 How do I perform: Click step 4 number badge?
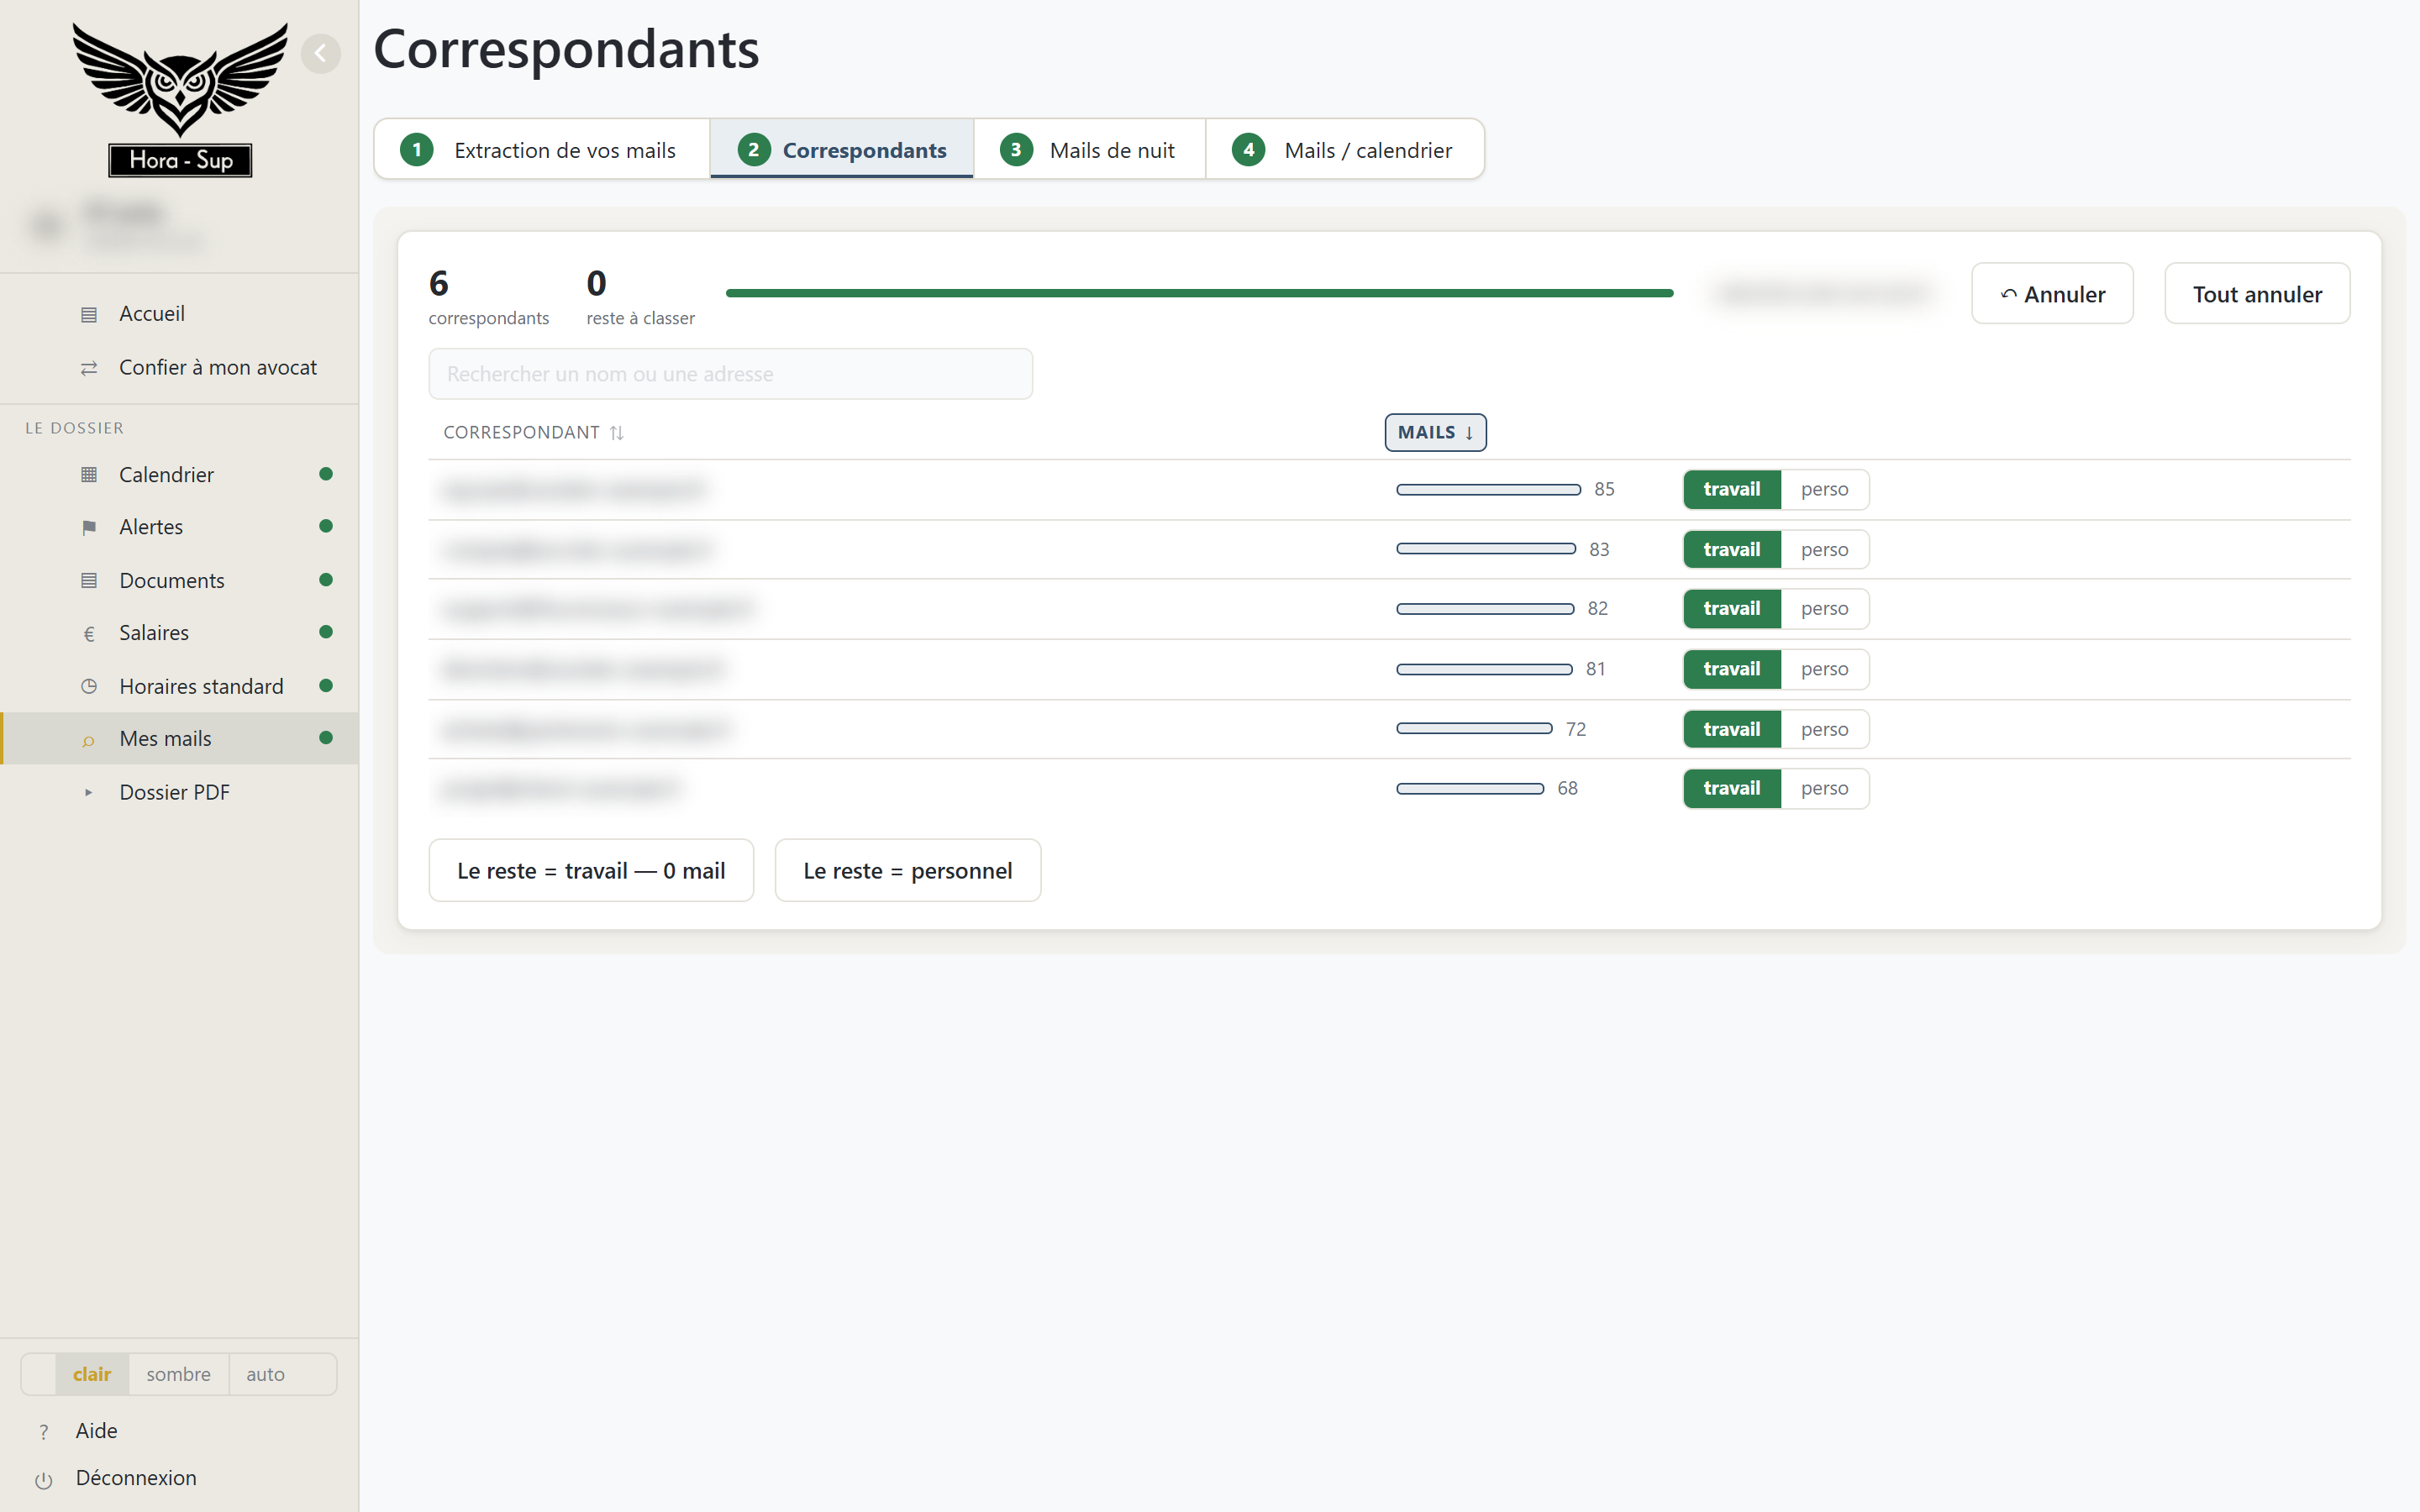tap(1248, 150)
